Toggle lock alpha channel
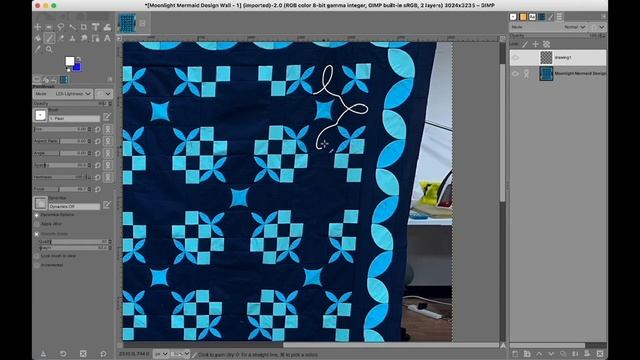This screenshot has height=360, width=640. click(x=546, y=44)
